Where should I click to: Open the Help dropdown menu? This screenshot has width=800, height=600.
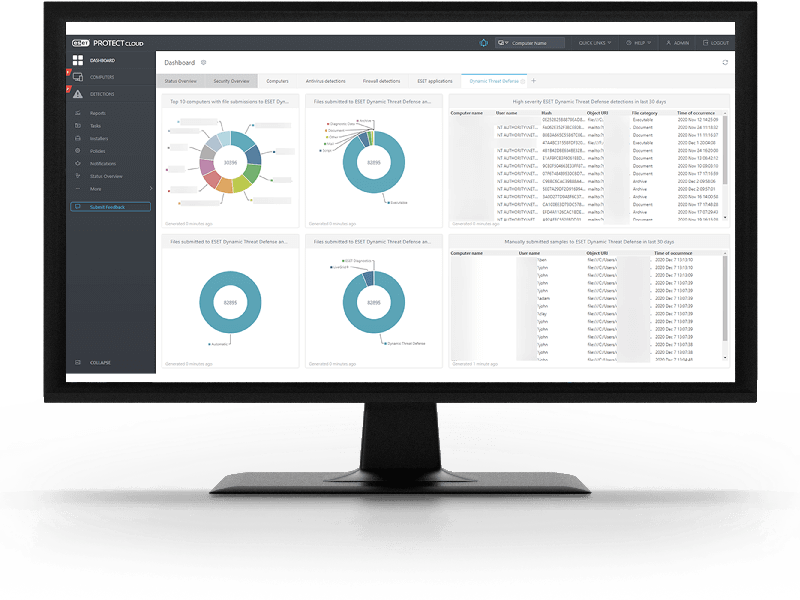(x=638, y=44)
